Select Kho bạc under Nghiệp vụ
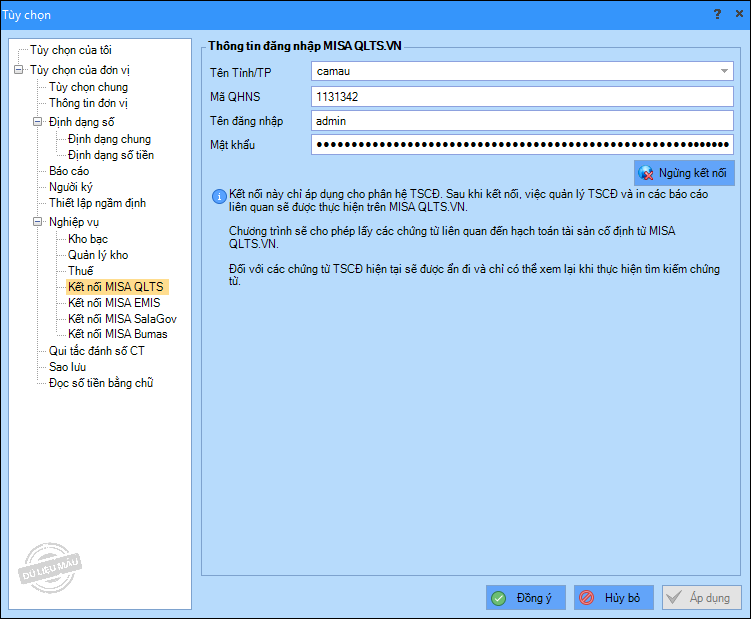This screenshot has width=751, height=619. (88, 239)
